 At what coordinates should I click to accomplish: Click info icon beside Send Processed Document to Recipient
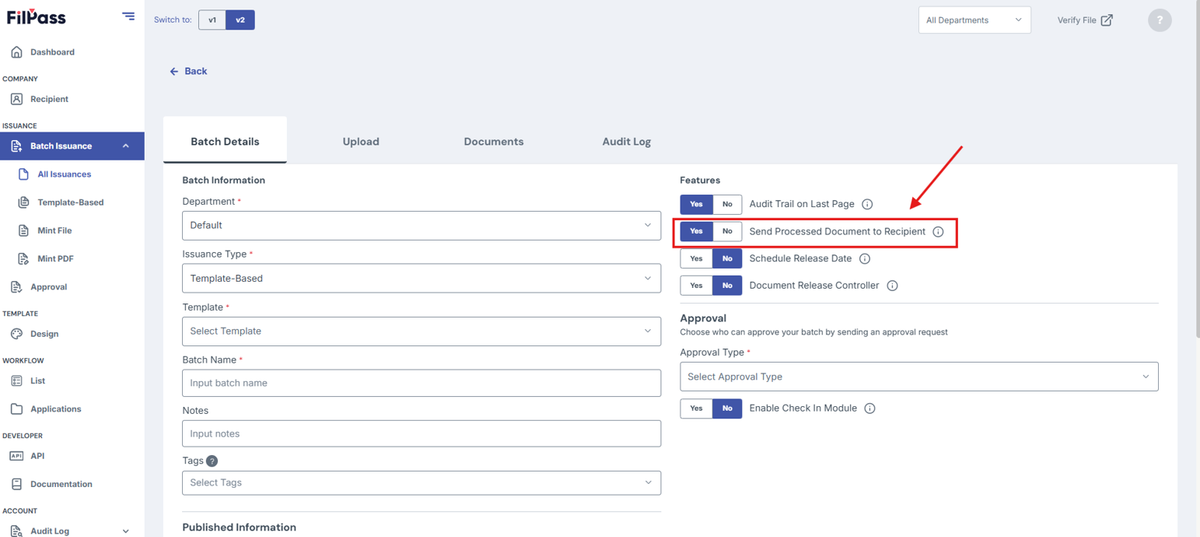938,231
